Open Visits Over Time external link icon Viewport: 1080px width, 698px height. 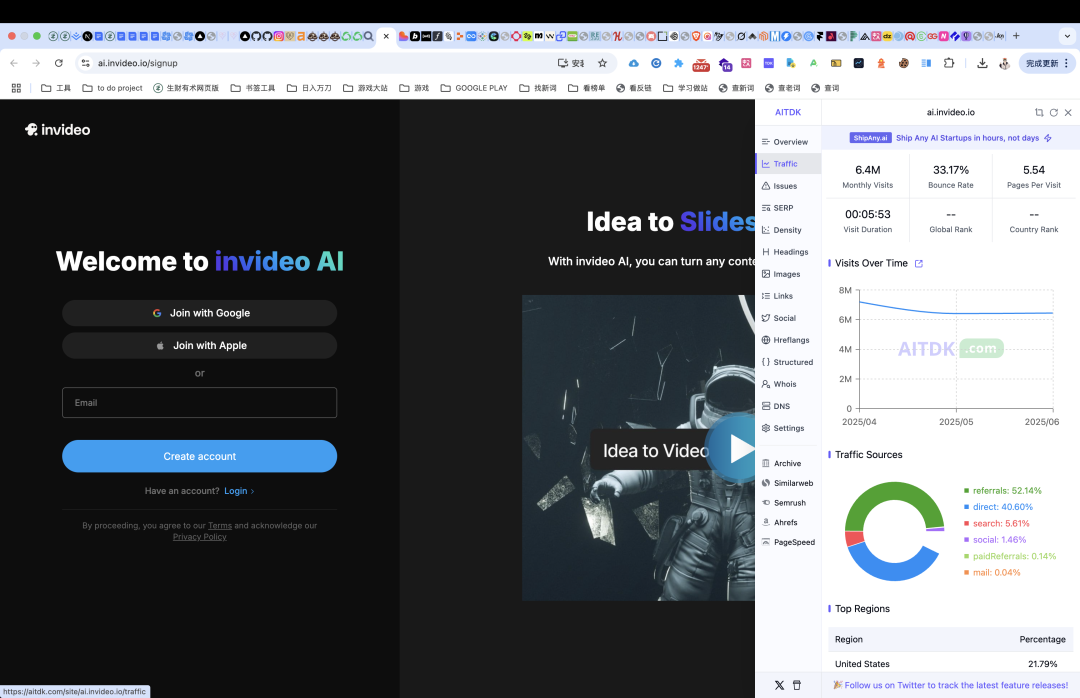click(x=918, y=263)
